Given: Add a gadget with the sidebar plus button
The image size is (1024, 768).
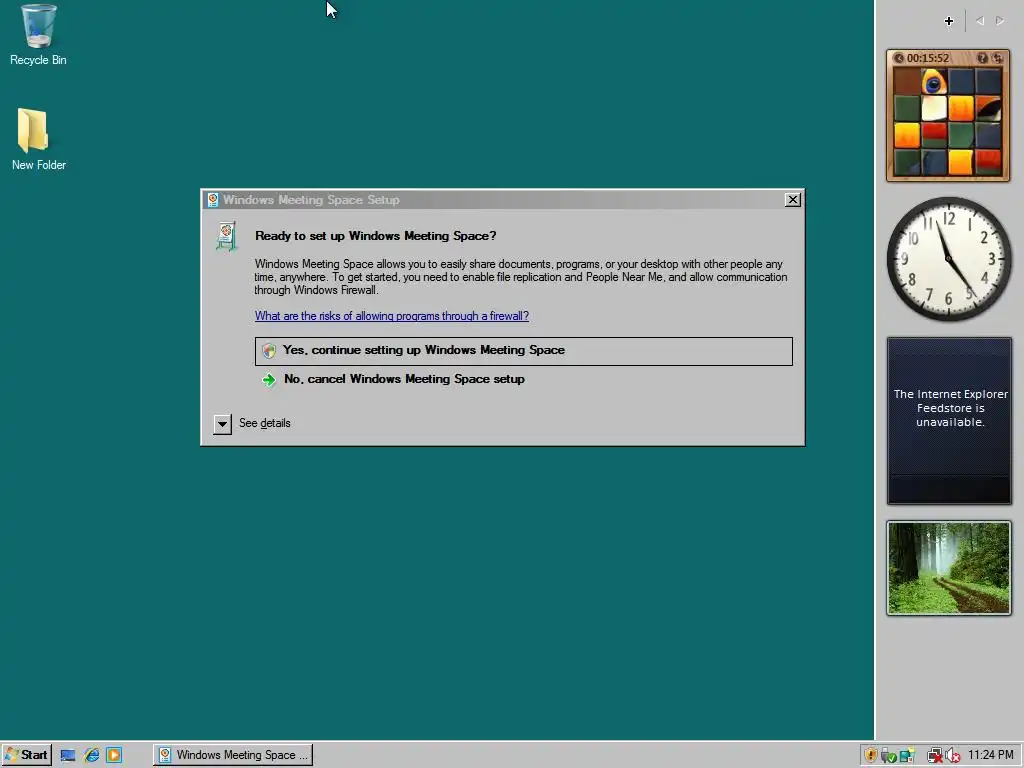Looking at the screenshot, I should pos(949,21).
